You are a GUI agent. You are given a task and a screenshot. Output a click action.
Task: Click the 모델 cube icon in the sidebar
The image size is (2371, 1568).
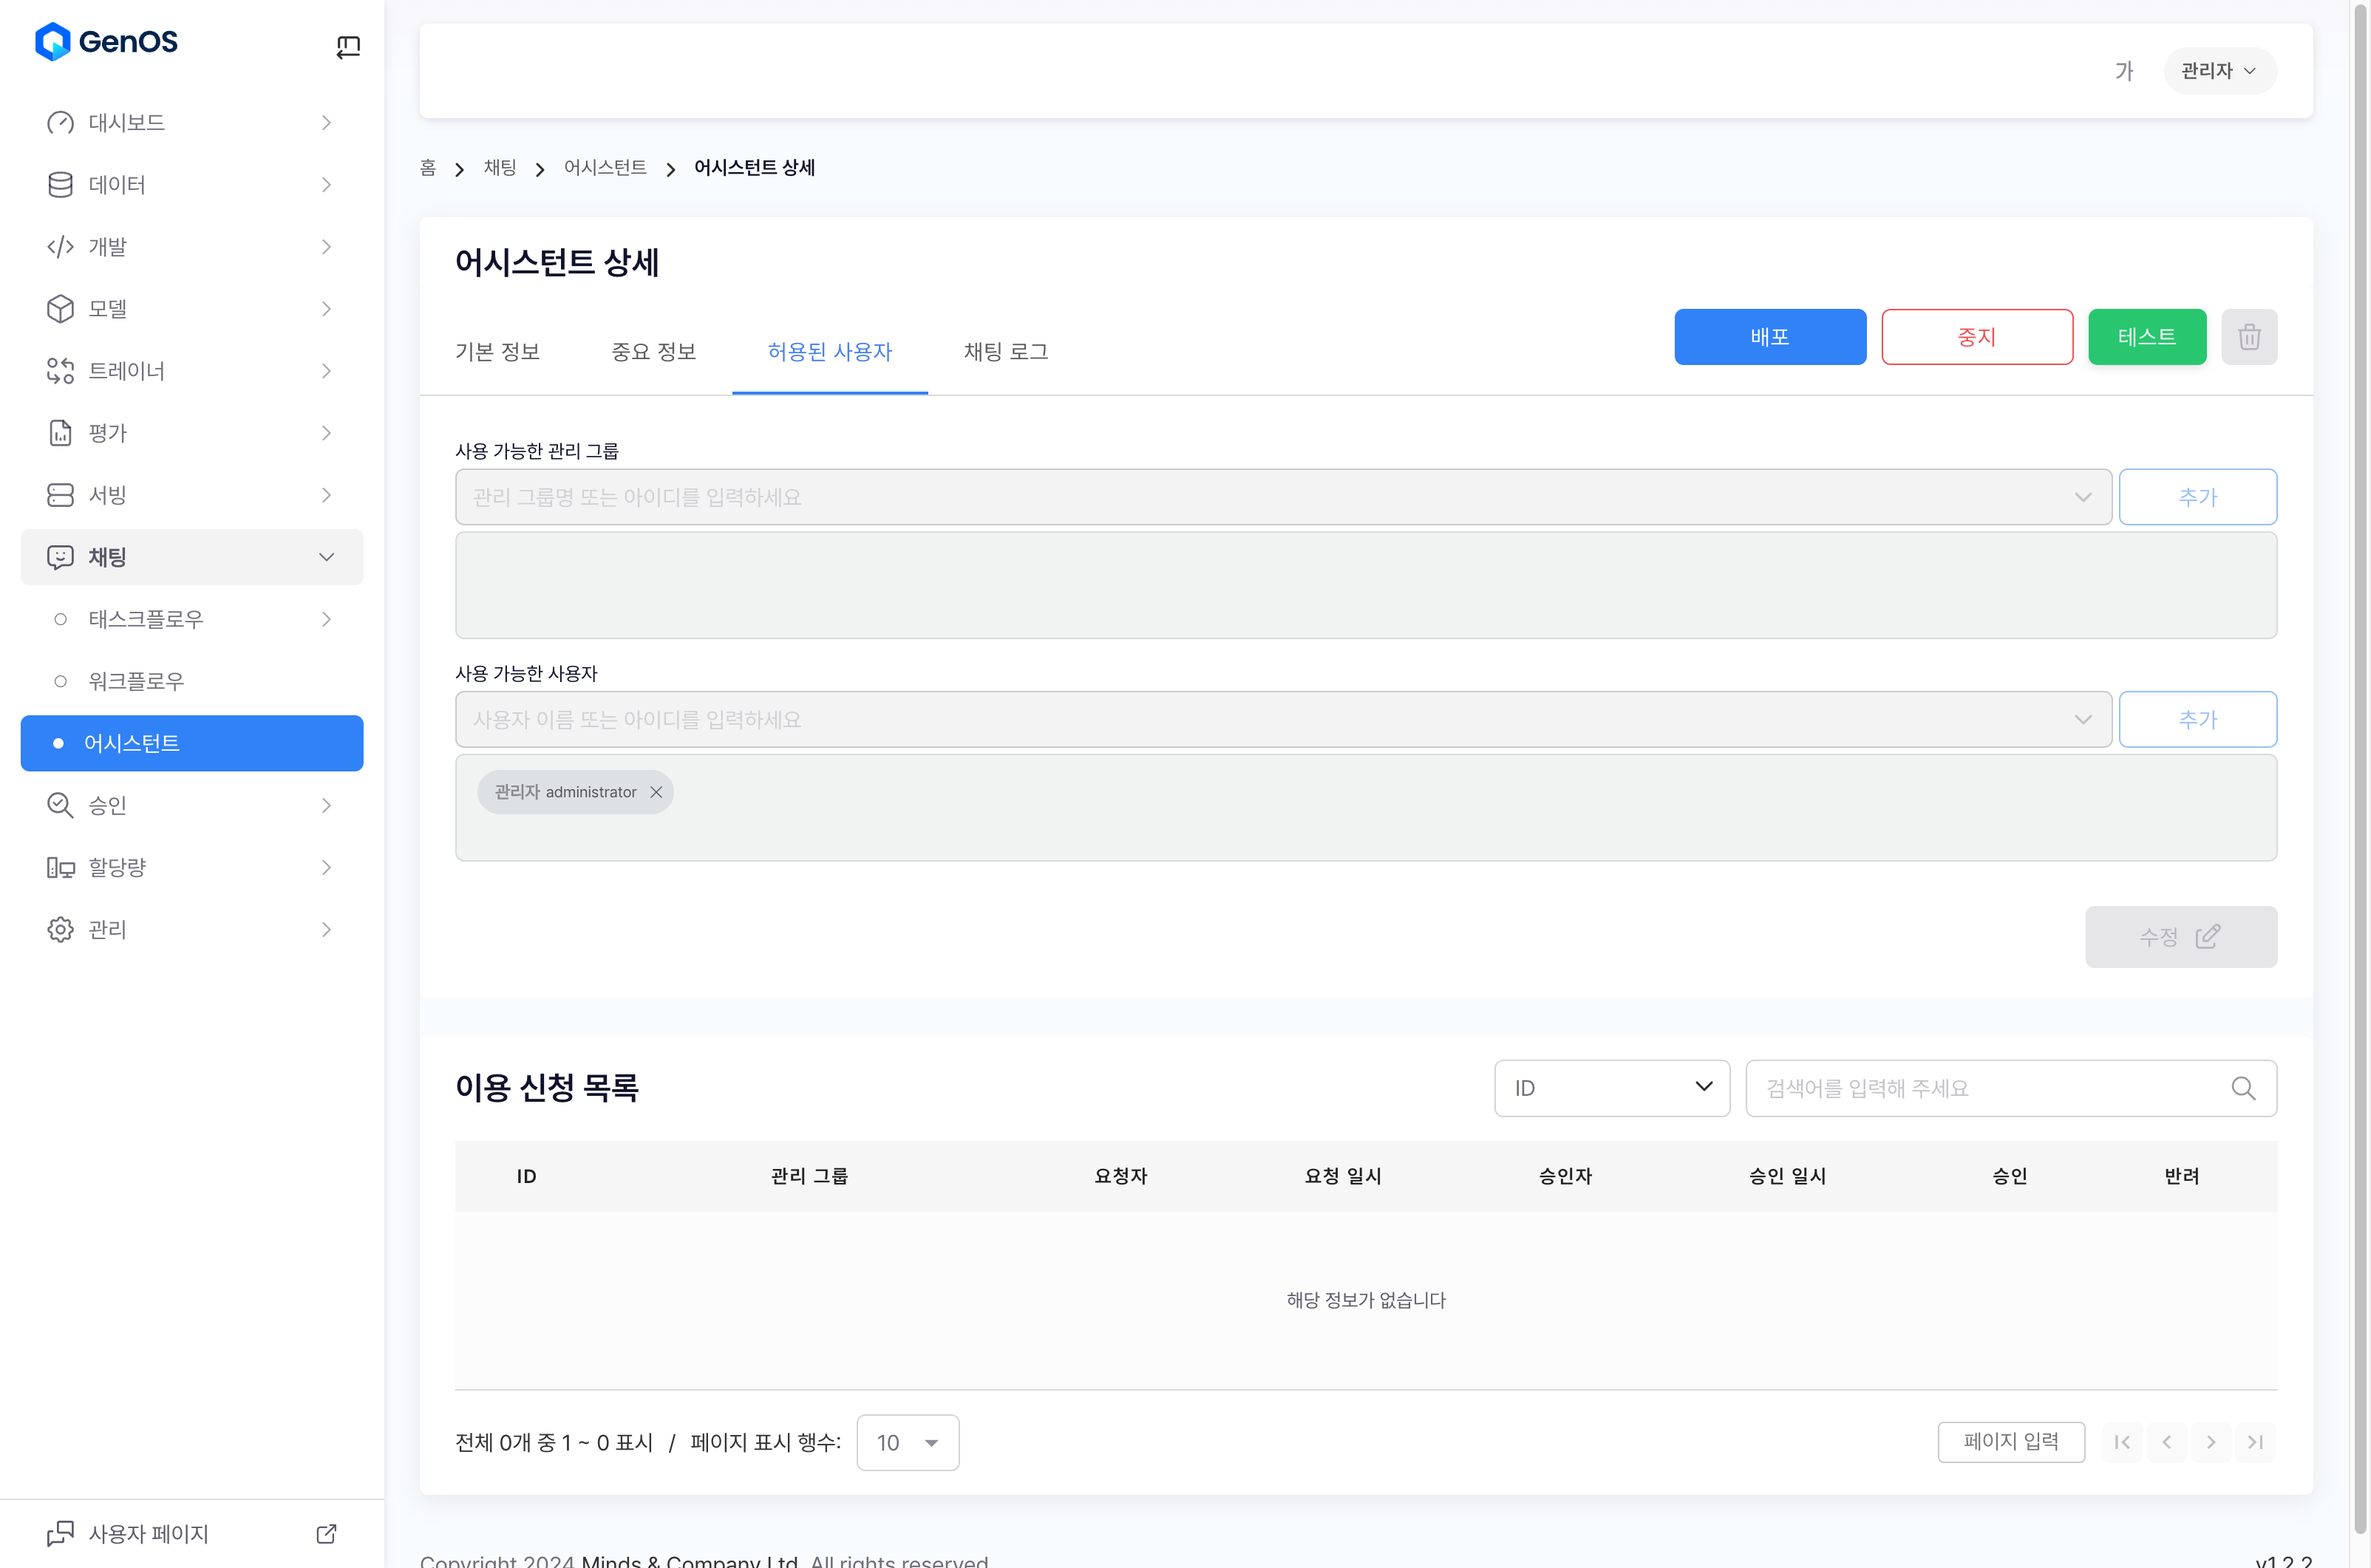pos(60,309)
